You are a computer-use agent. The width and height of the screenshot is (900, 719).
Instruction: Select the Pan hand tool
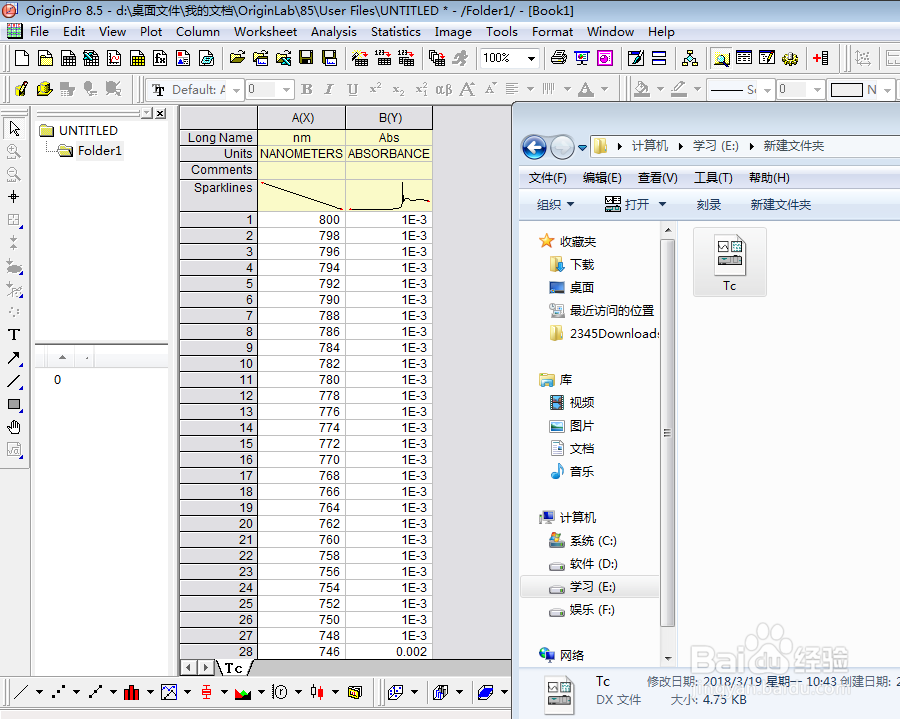tap(14, 427)
